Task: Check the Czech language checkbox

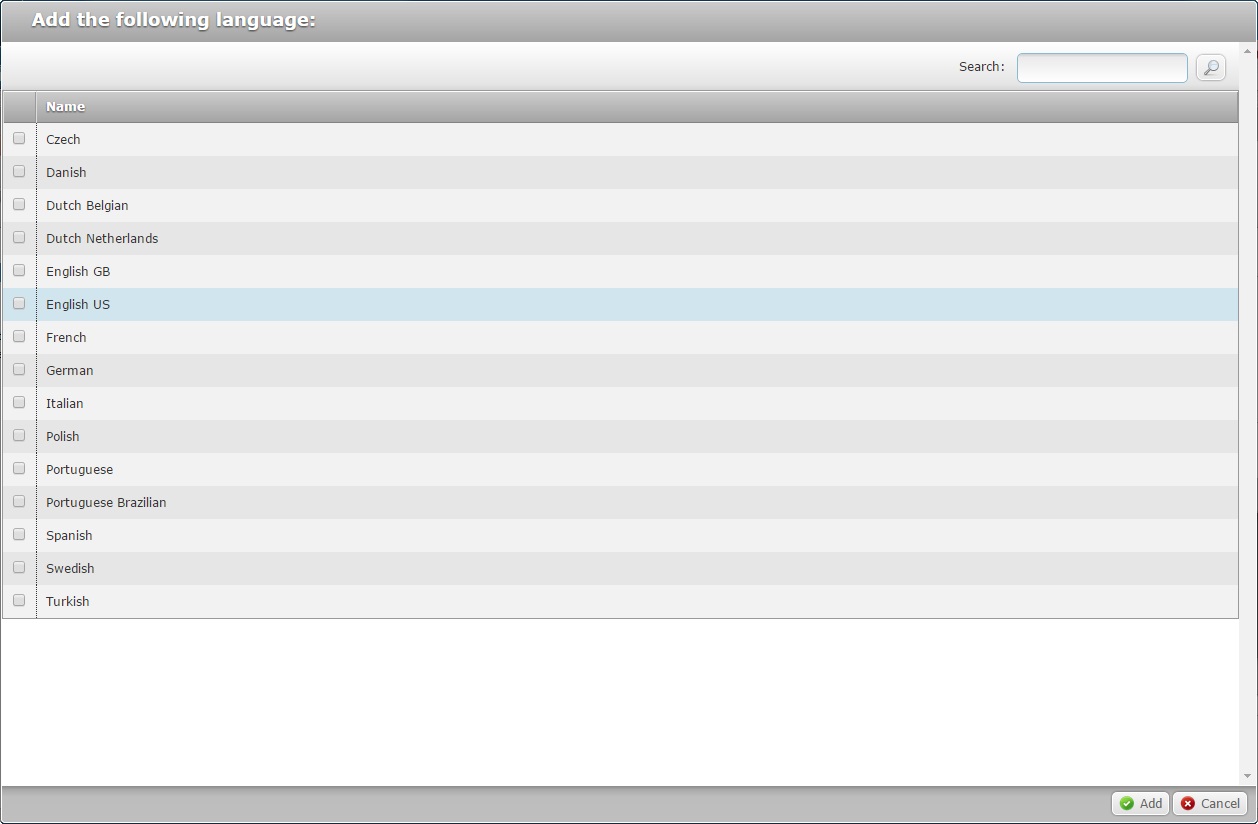Action: click(x=19, y=139)
